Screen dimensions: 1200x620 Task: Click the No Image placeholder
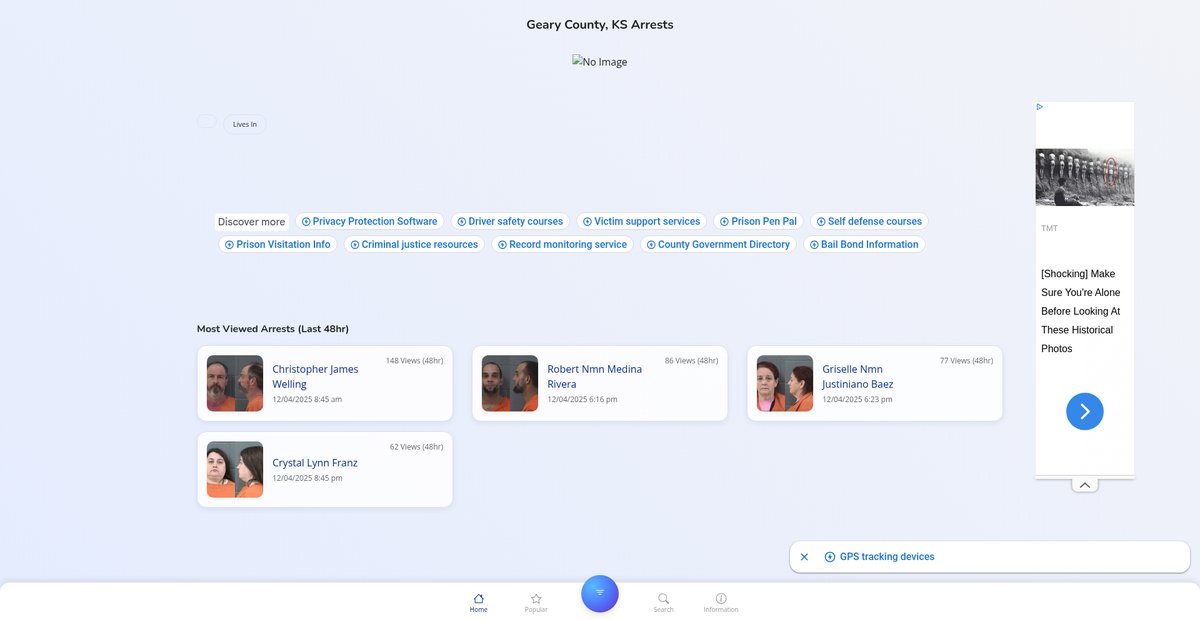tap(600, 62)
